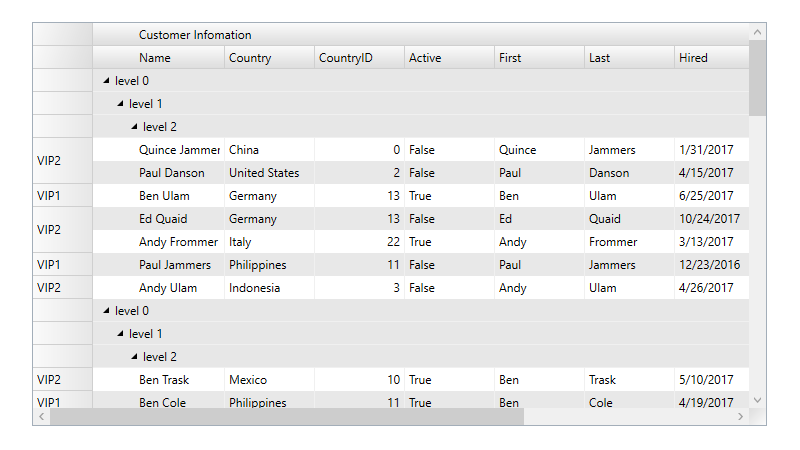Click the horizontal scrollbar left arrow
The width and height of the screenshot is (800, 450).
pyautogui.click(x=42, y=416)
